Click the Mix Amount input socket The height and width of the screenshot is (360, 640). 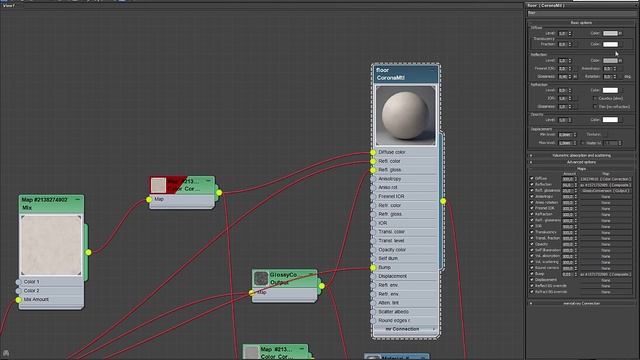[x=18, y=300]
